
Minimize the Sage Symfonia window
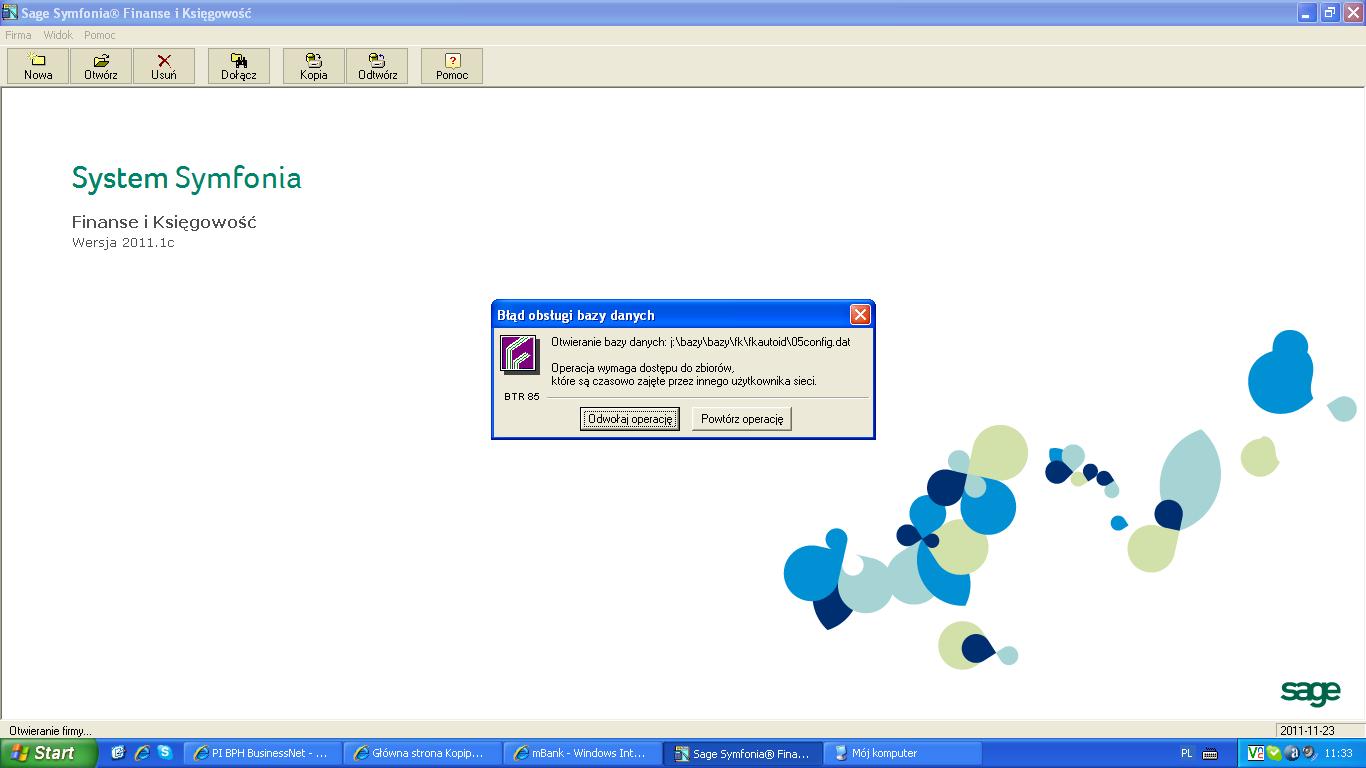coord(1307,13)
